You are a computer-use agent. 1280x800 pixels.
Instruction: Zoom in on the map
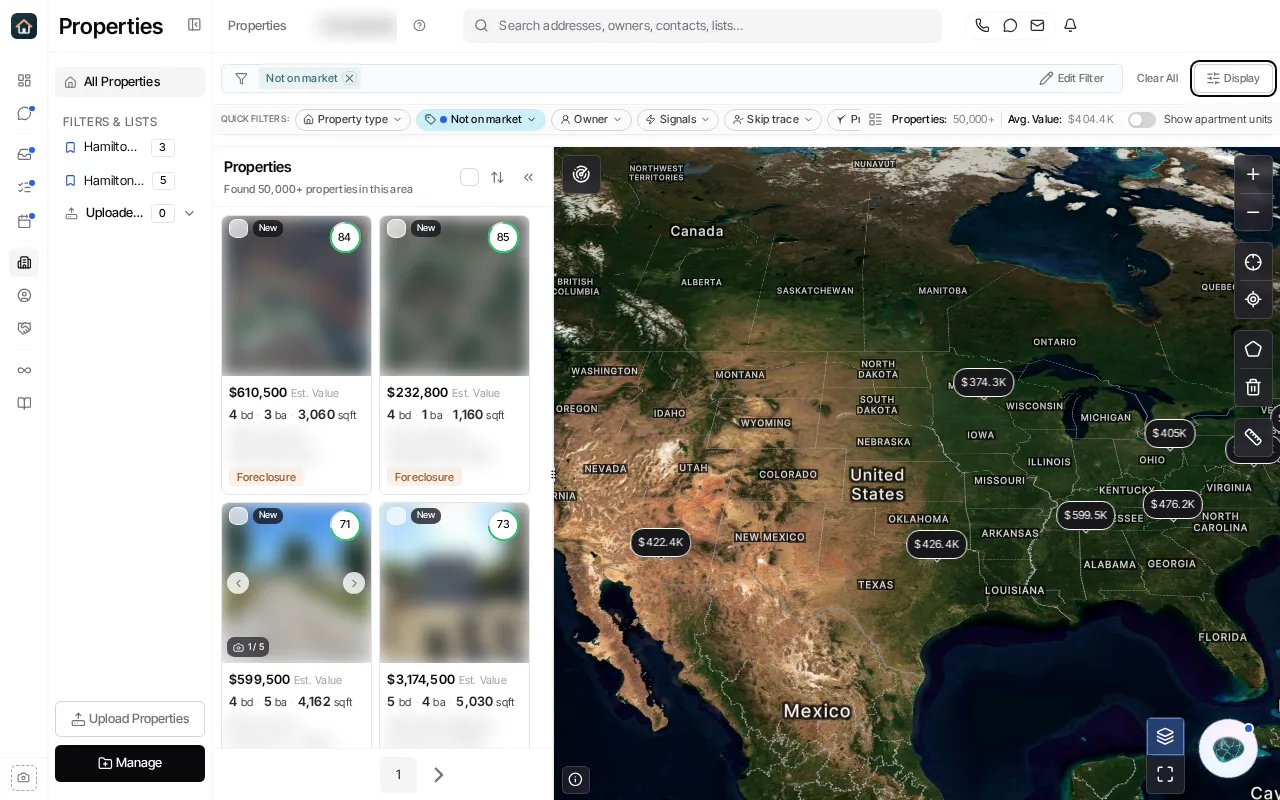1253,174
